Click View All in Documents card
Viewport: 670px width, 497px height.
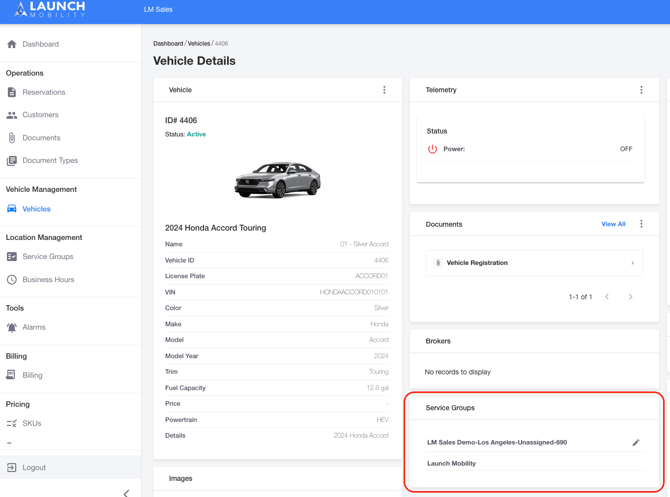pos(613,224)
